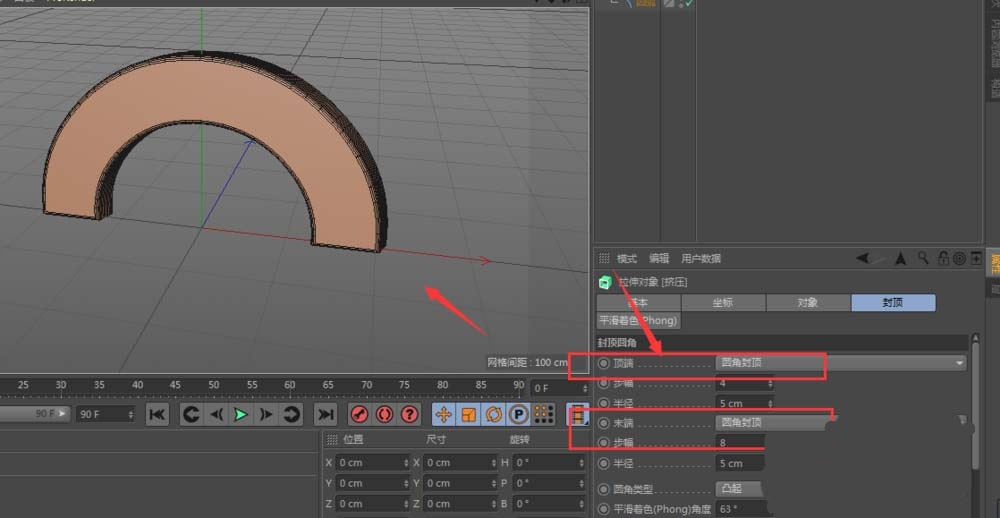Toggle Rotation keyframe recording icon
This screenshot has height=518, width=1000.
493,414
